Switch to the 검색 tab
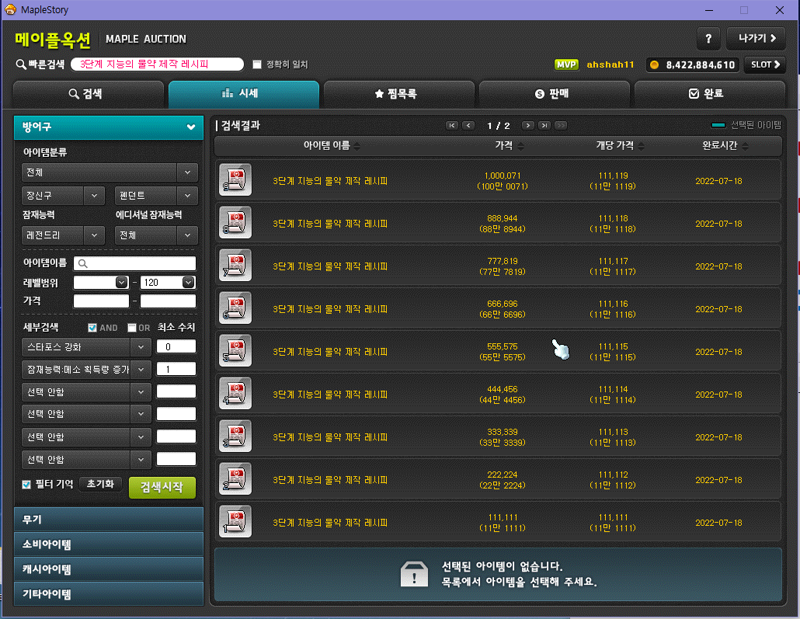The height and width of the screenshot is (619, 800). (88, 94)
